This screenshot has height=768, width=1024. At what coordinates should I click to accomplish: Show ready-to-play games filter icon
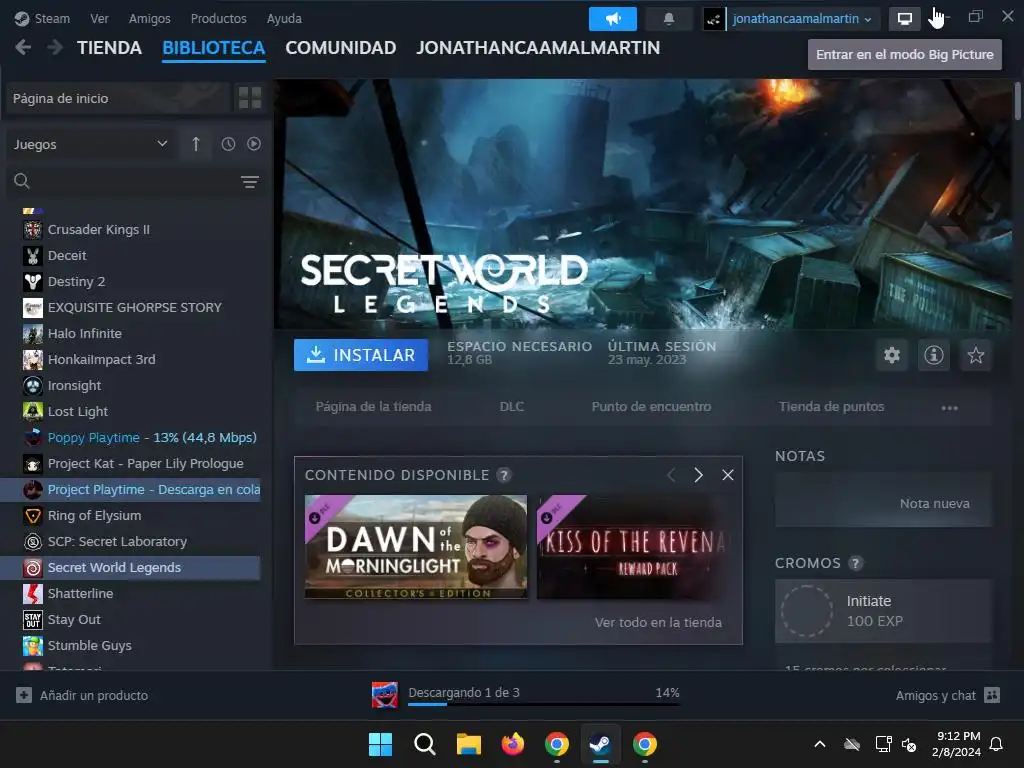point(254,144)
